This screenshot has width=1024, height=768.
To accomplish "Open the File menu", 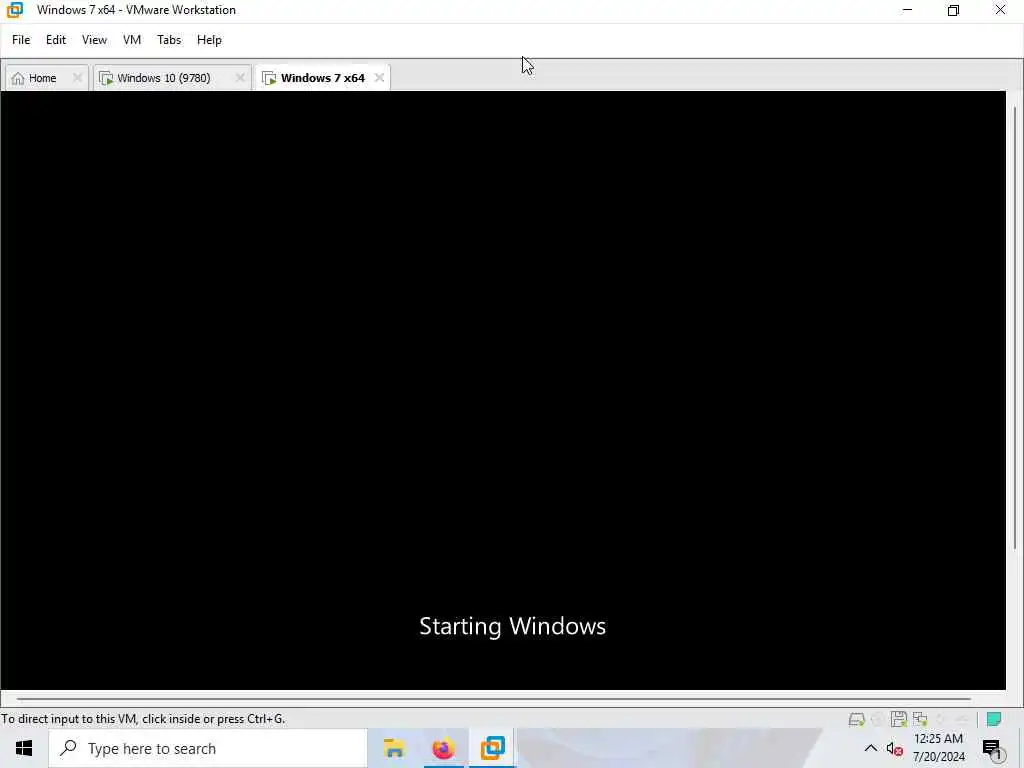I will [21, 40].
